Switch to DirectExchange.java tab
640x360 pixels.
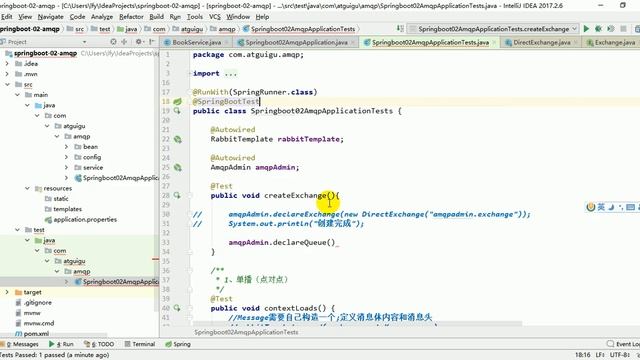point(542,42)
